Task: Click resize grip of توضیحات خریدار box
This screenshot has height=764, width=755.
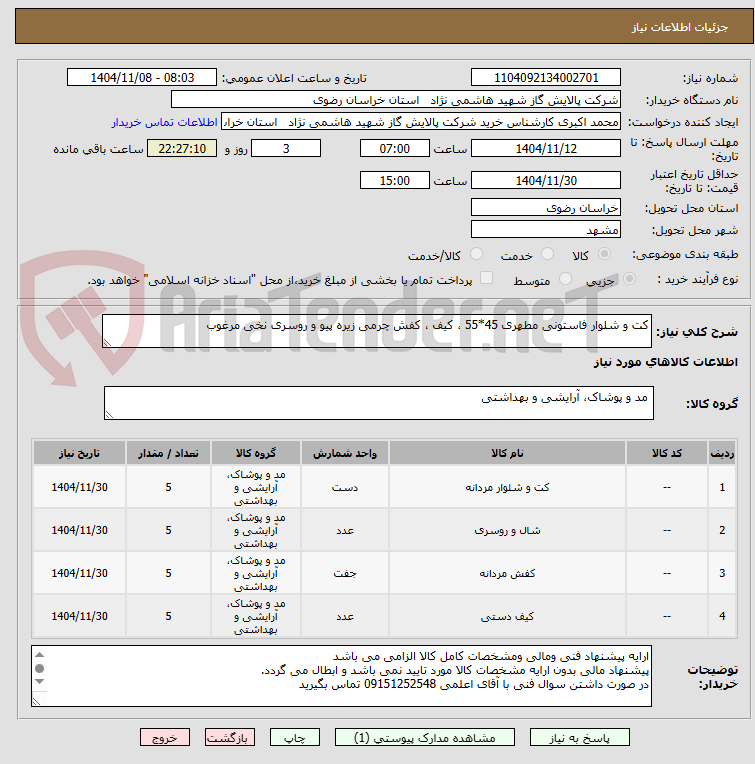Action: (37, 701)
